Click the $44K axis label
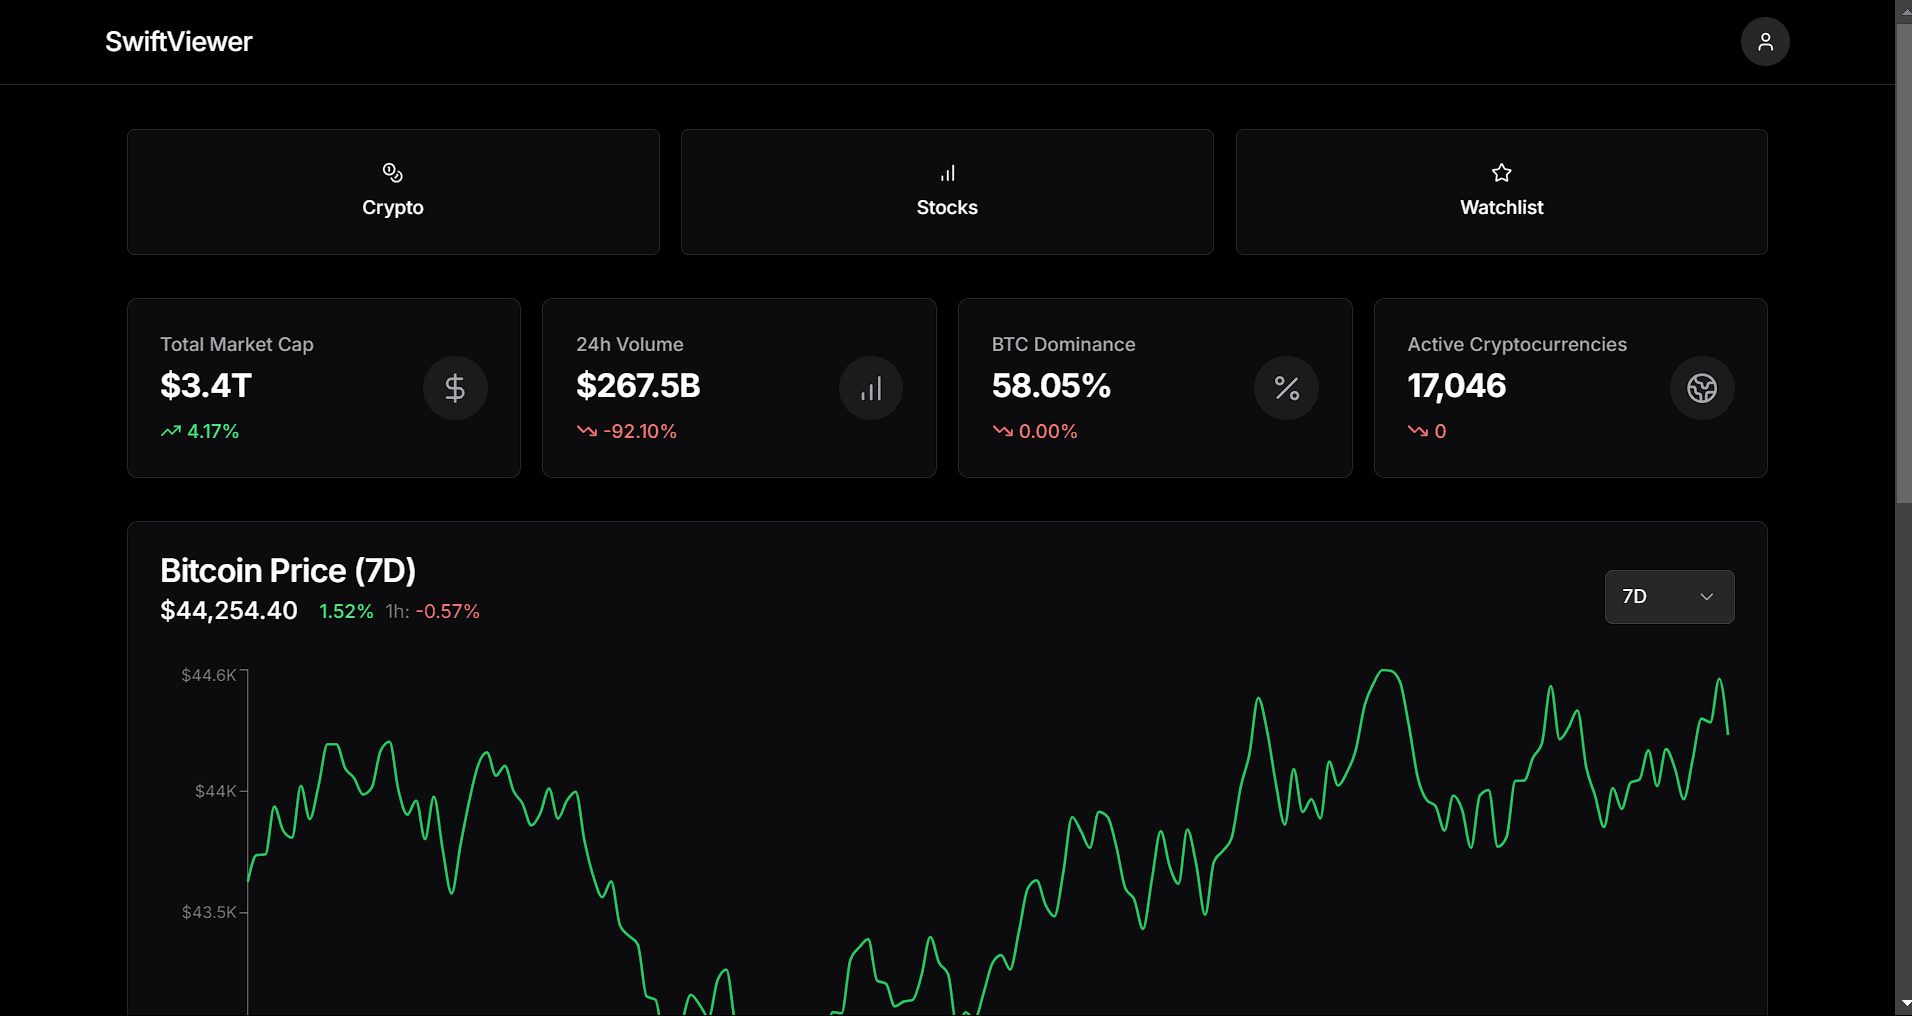 216,792
